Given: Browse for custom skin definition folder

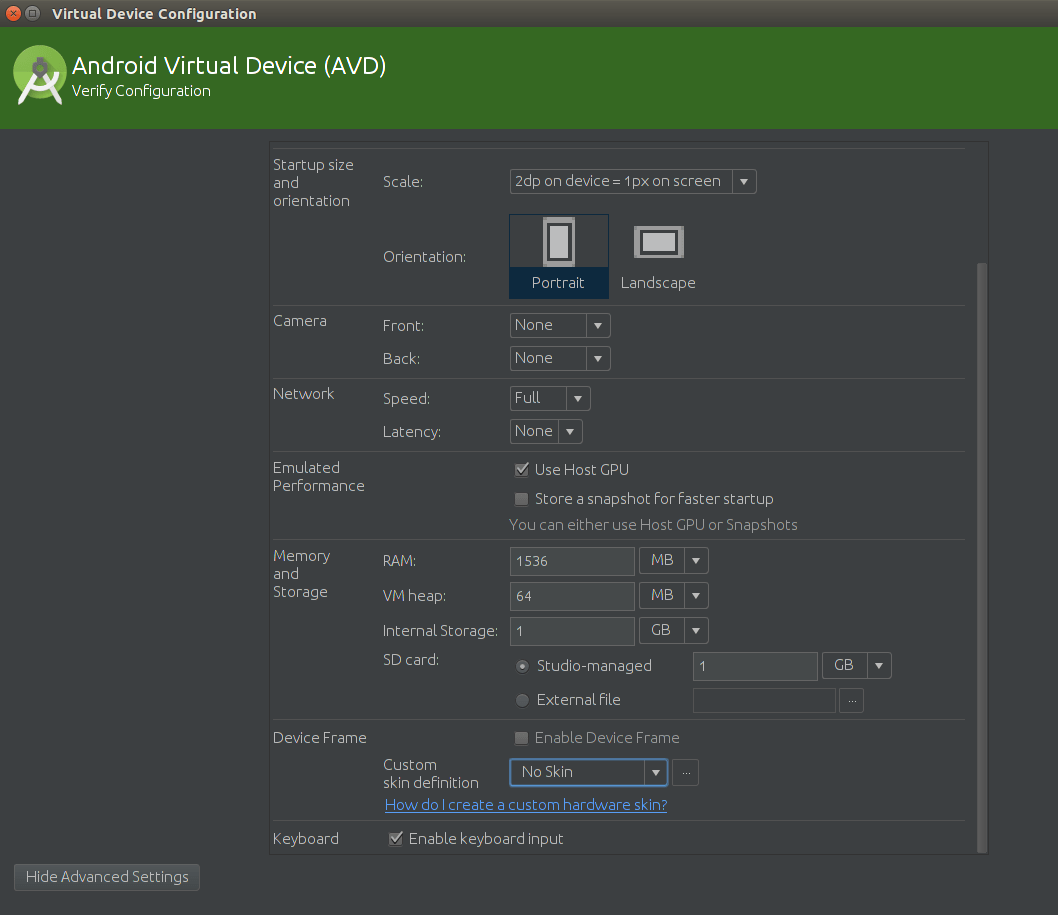Looking at the screenshot, I should [x=686, y=773].
